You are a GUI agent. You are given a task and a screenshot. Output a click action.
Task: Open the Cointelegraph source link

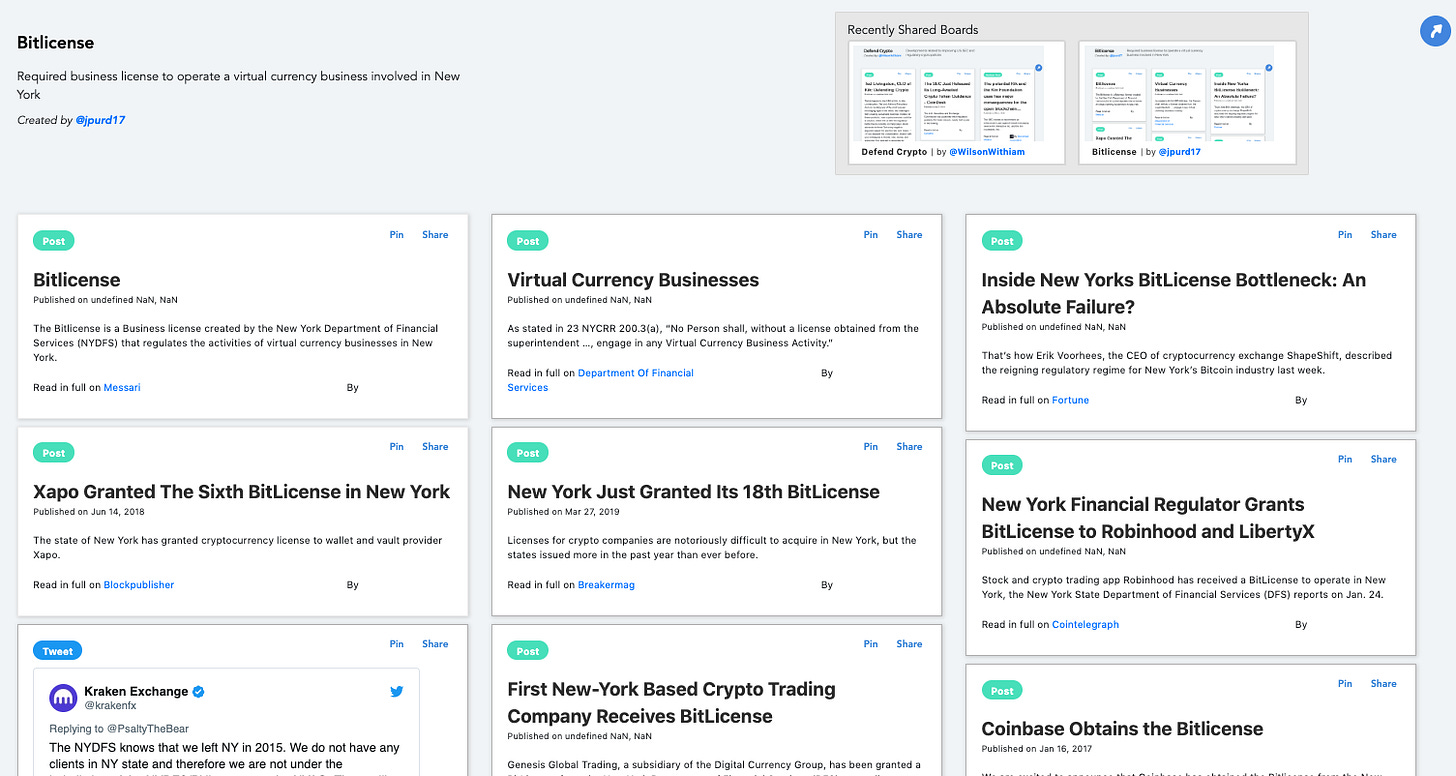tap(1085, 625)
